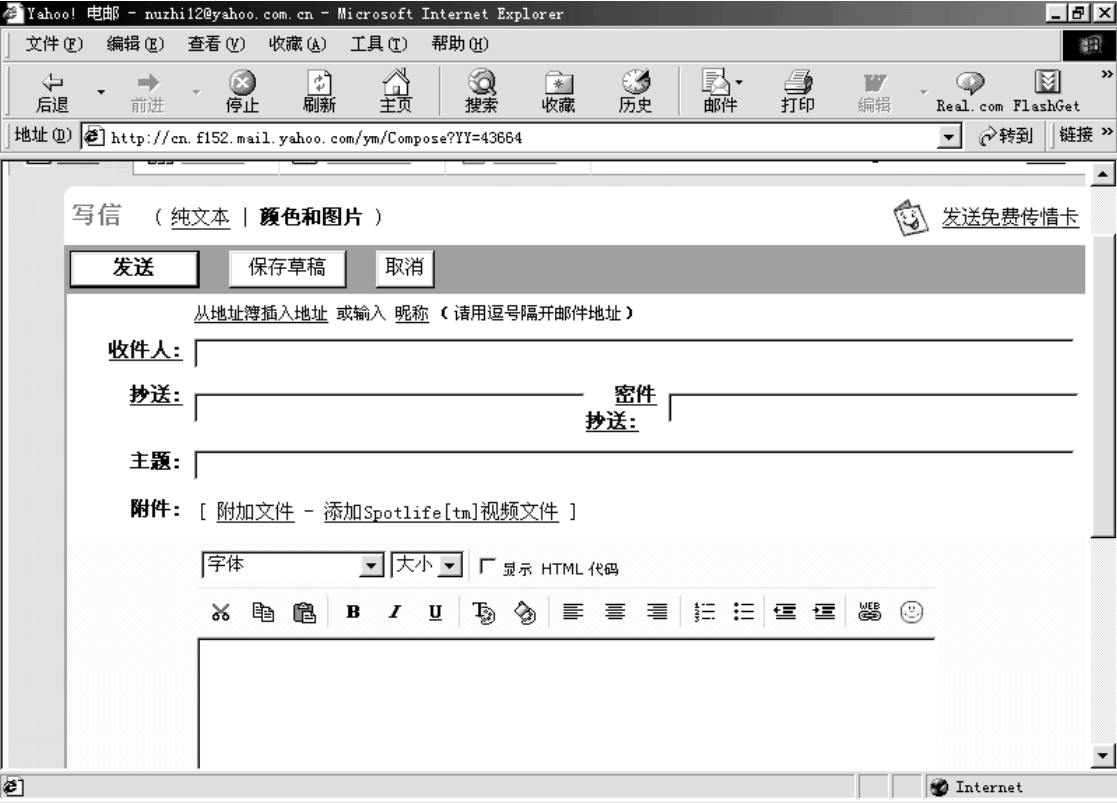This screenshot has height=803, width=1117.
Task: Click the 昵称 nickname link
Action: (412, 313)
